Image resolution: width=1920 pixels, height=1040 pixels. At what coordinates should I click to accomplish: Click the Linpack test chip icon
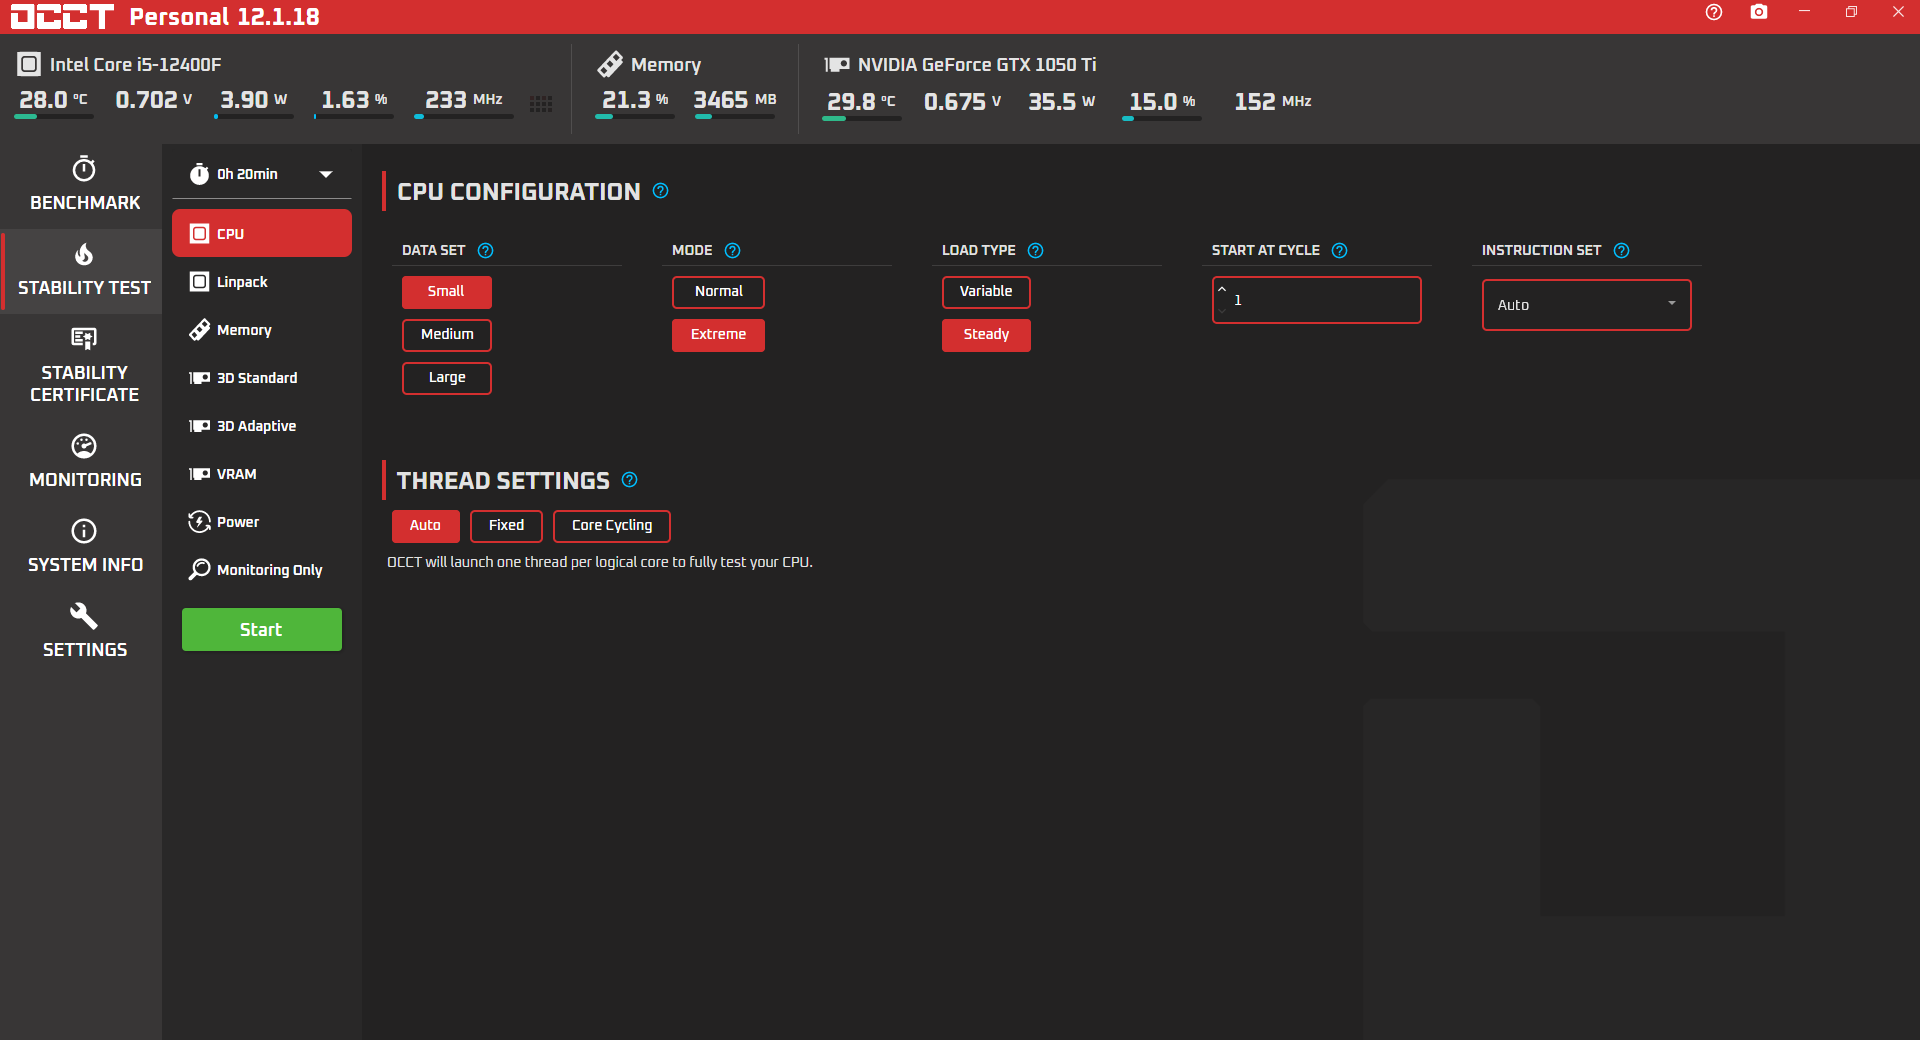(200, 282)
